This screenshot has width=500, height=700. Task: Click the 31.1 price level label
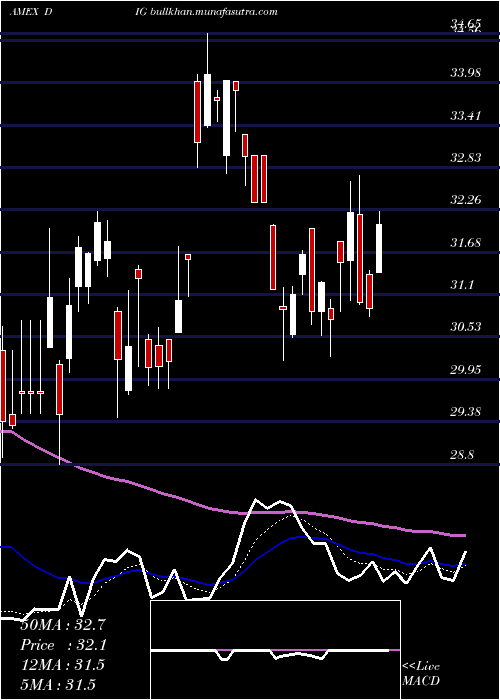pos(462,284)
